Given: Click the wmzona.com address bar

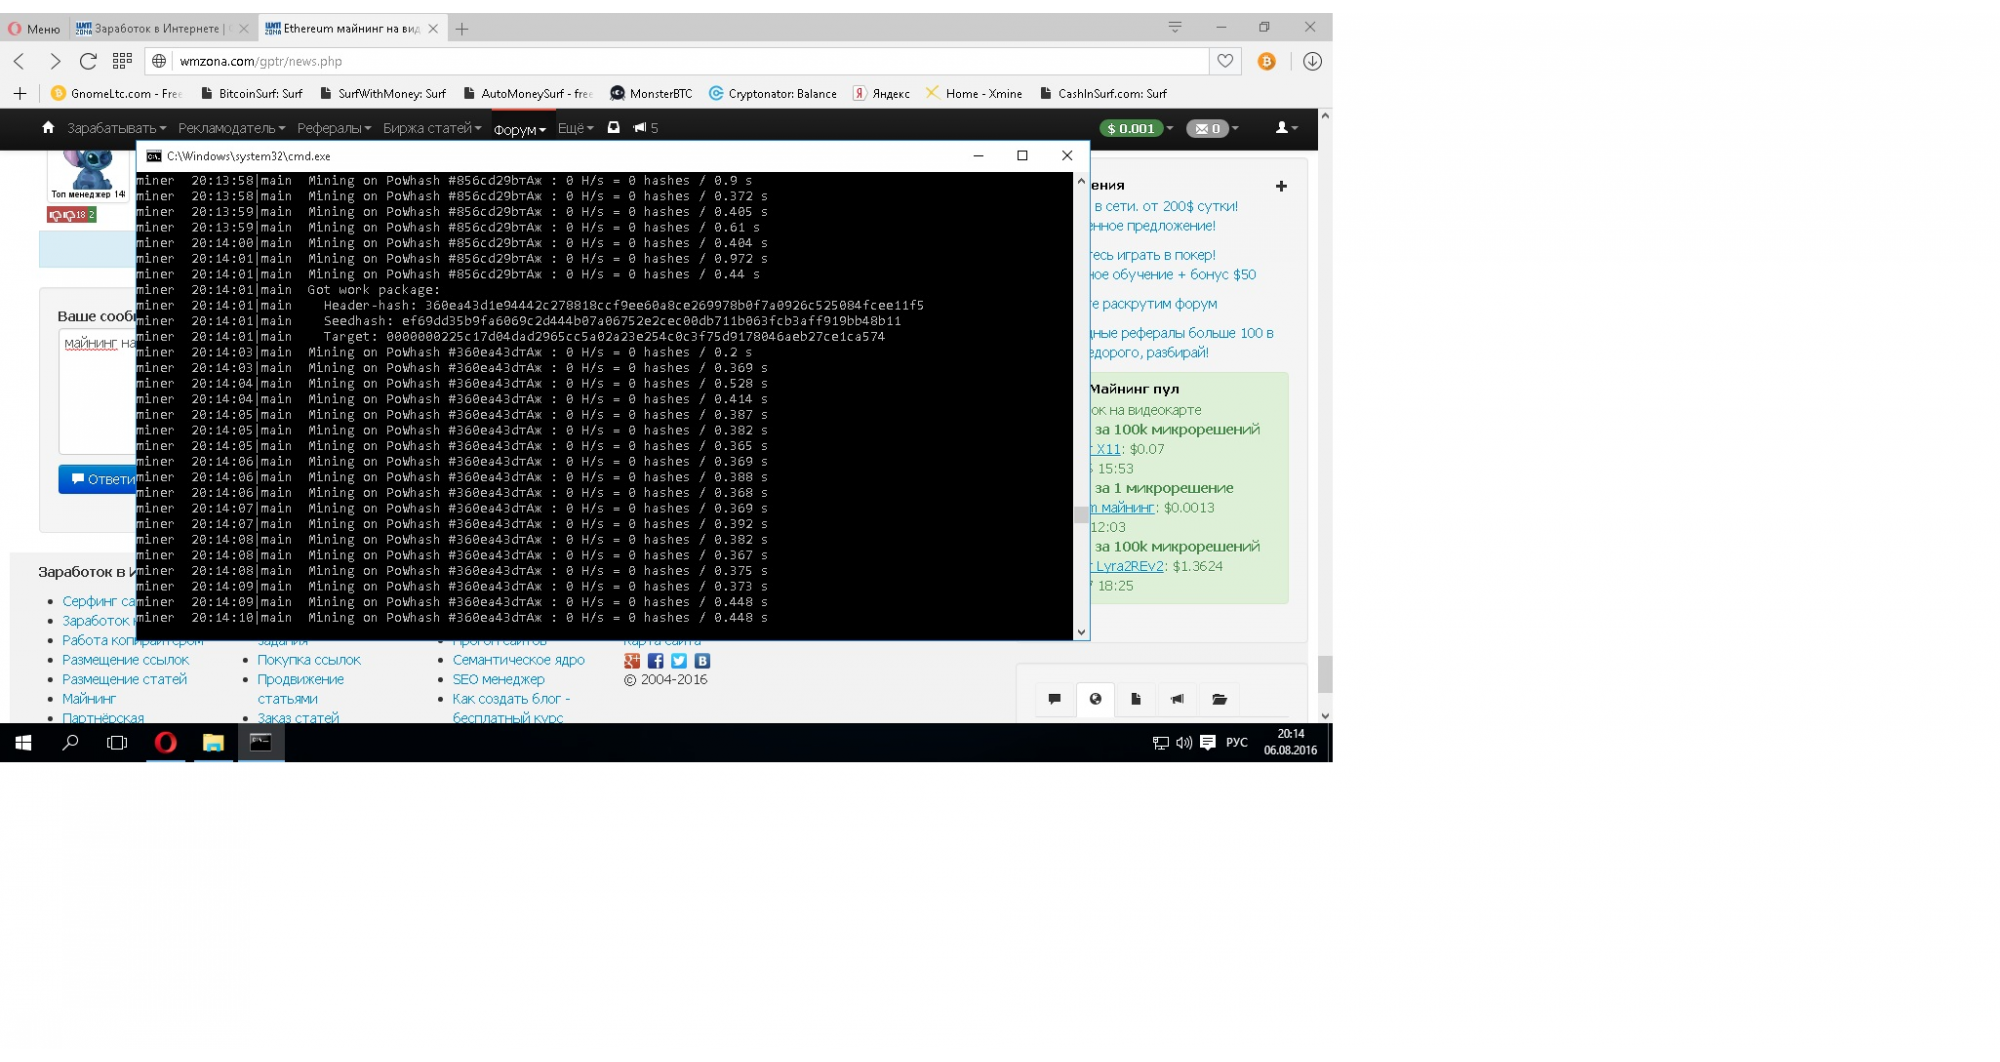Looking at the screenshot, I should coord(680,61).
